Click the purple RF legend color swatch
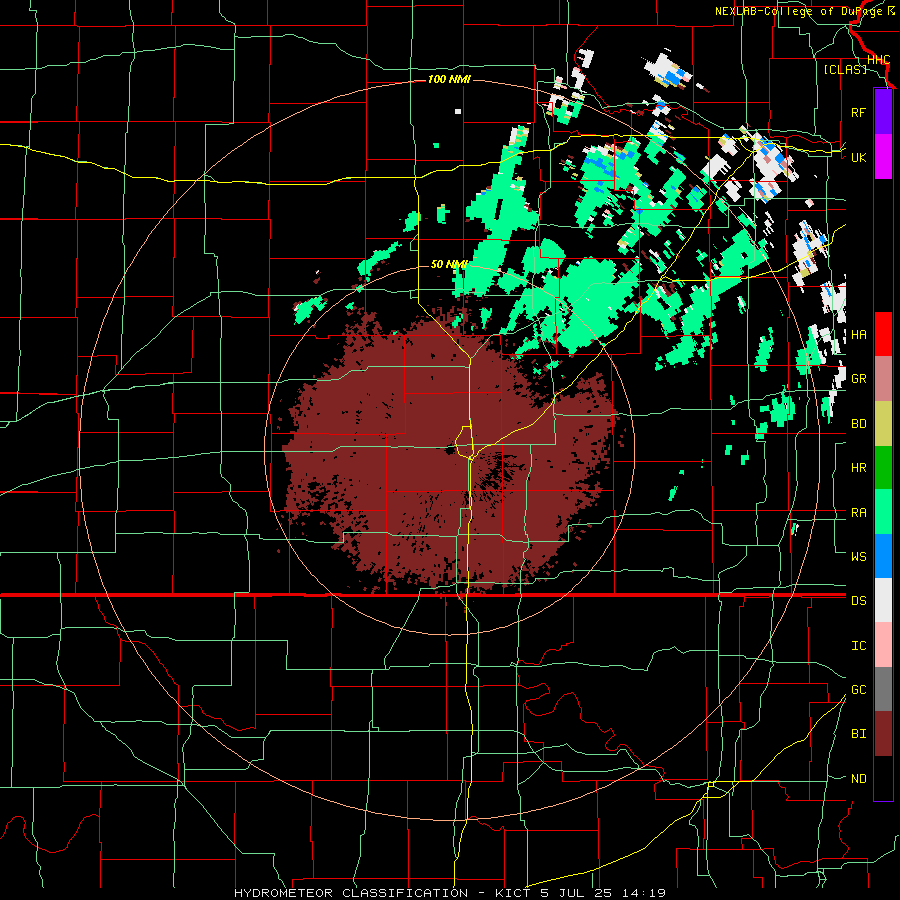Screen dimensions: 900x900 click(x=883, y=112)
